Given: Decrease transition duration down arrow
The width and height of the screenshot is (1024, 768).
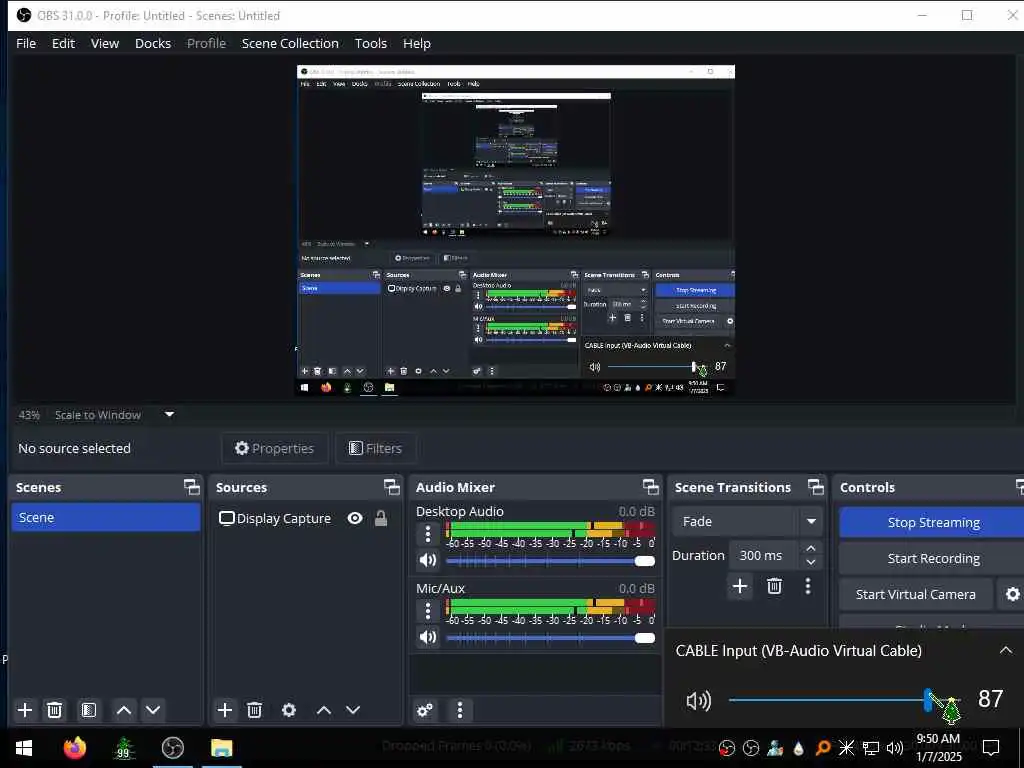Looking at the screenshot, I should 810,562.
